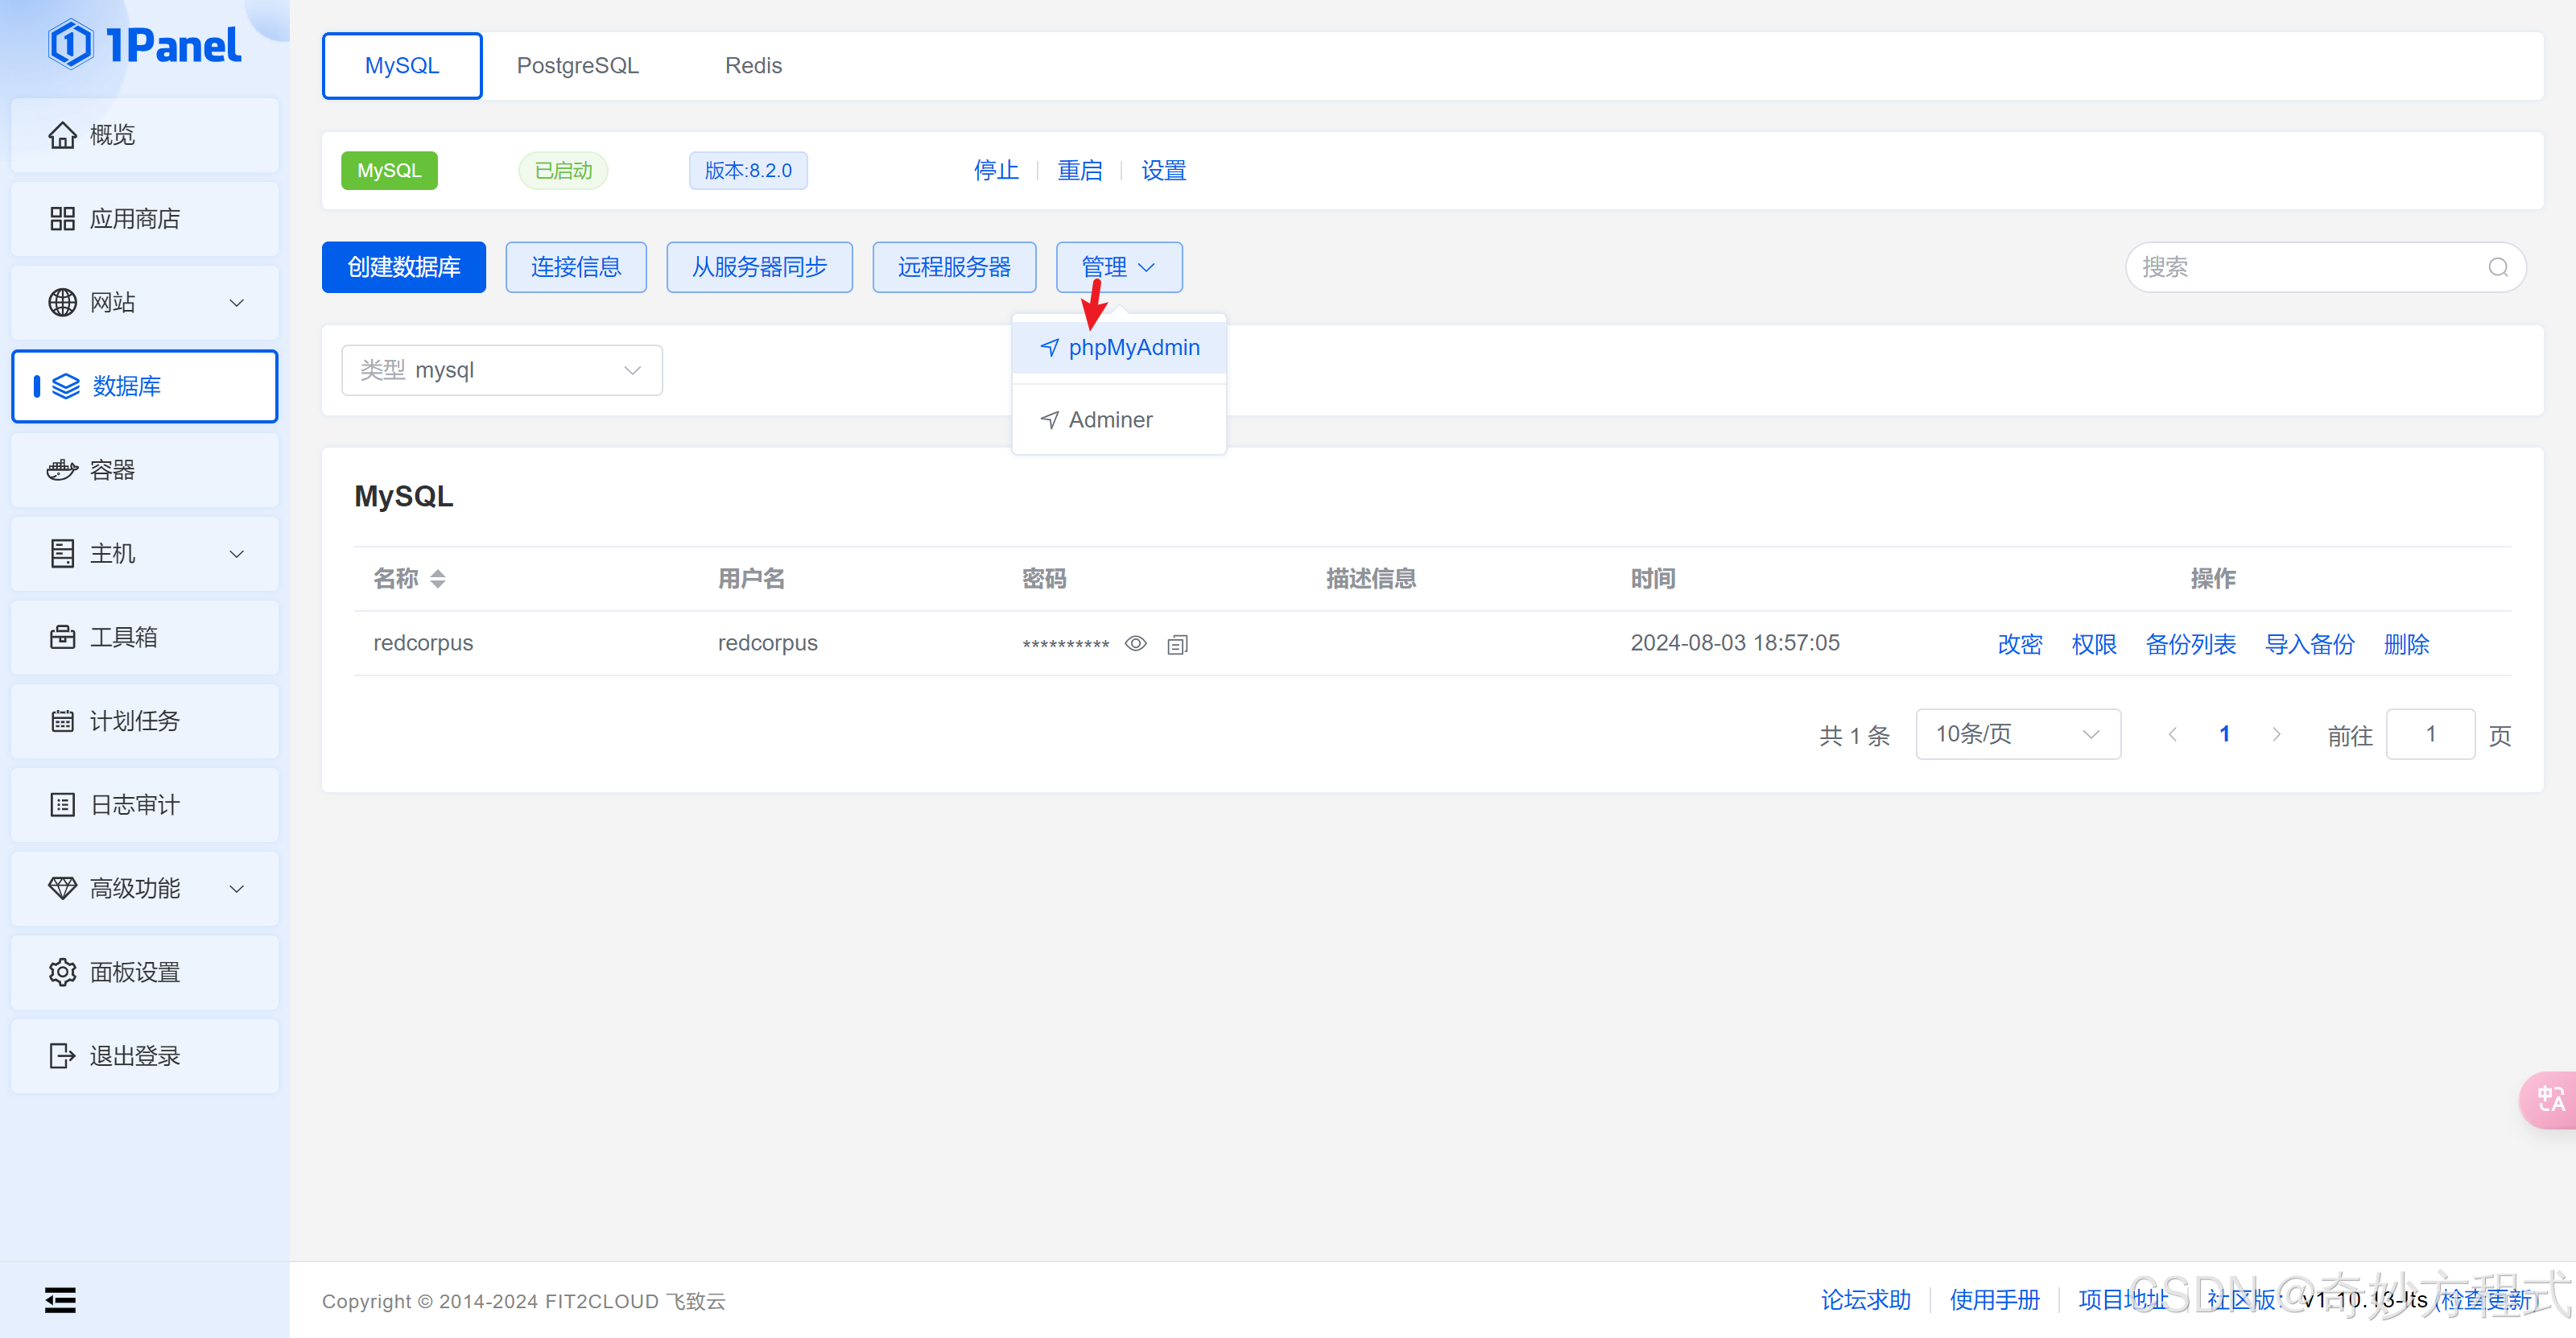Open MySQL 设置
The height and width of the screenshot is (1338, 2576).
(1164, 171)
